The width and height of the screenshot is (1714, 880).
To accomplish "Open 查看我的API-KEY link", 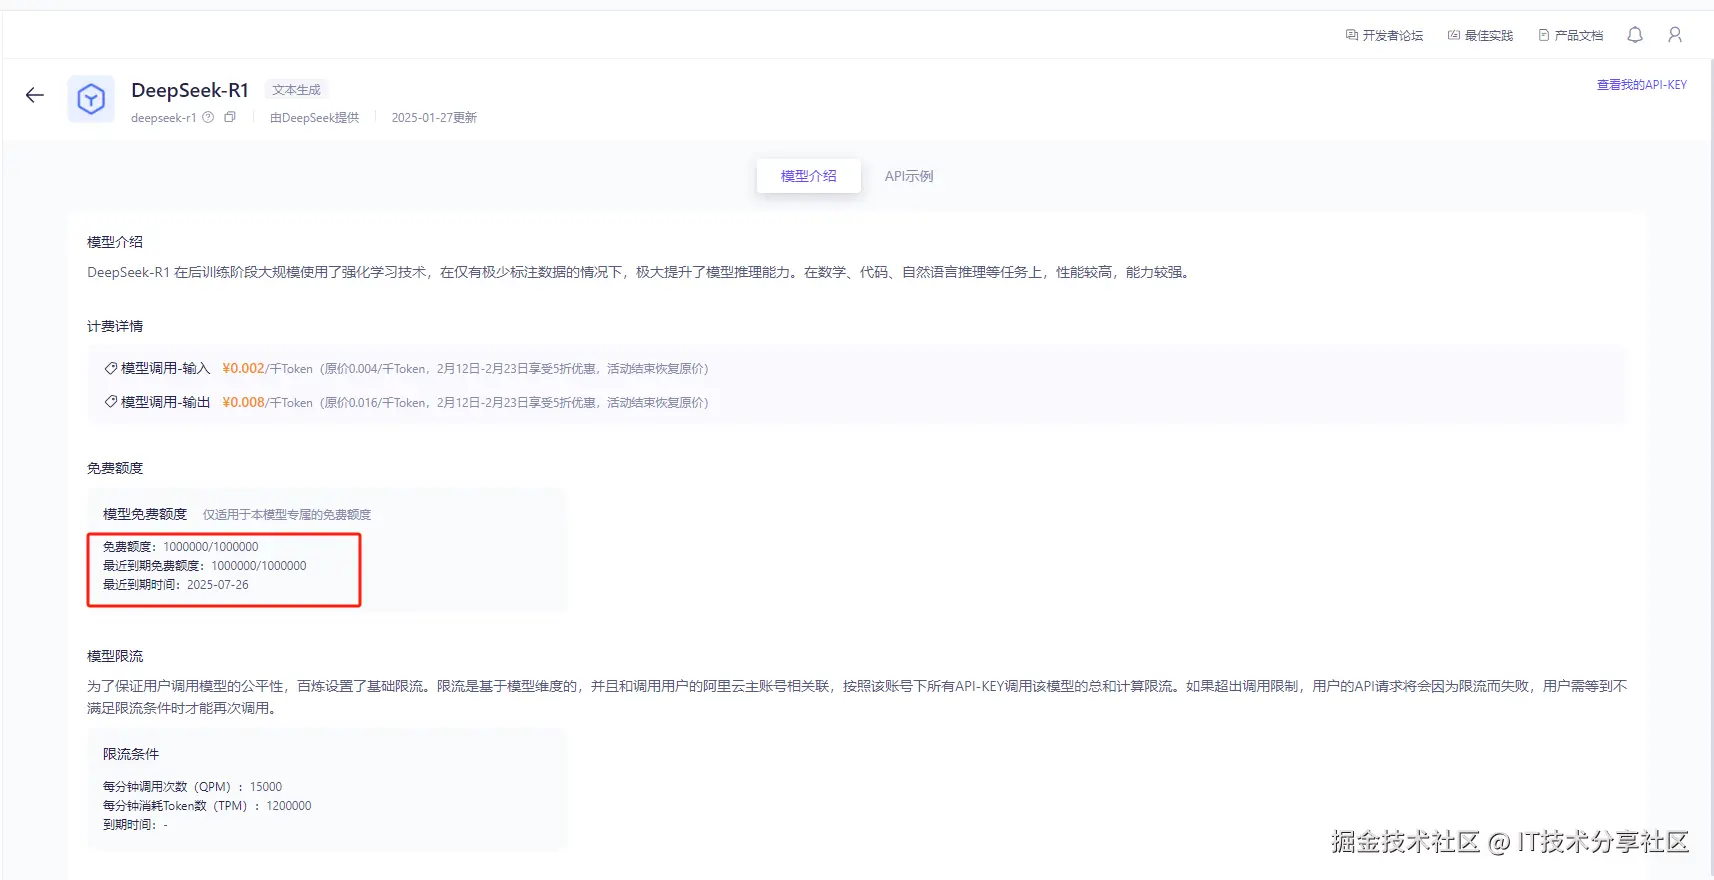I will point(1642,85).
